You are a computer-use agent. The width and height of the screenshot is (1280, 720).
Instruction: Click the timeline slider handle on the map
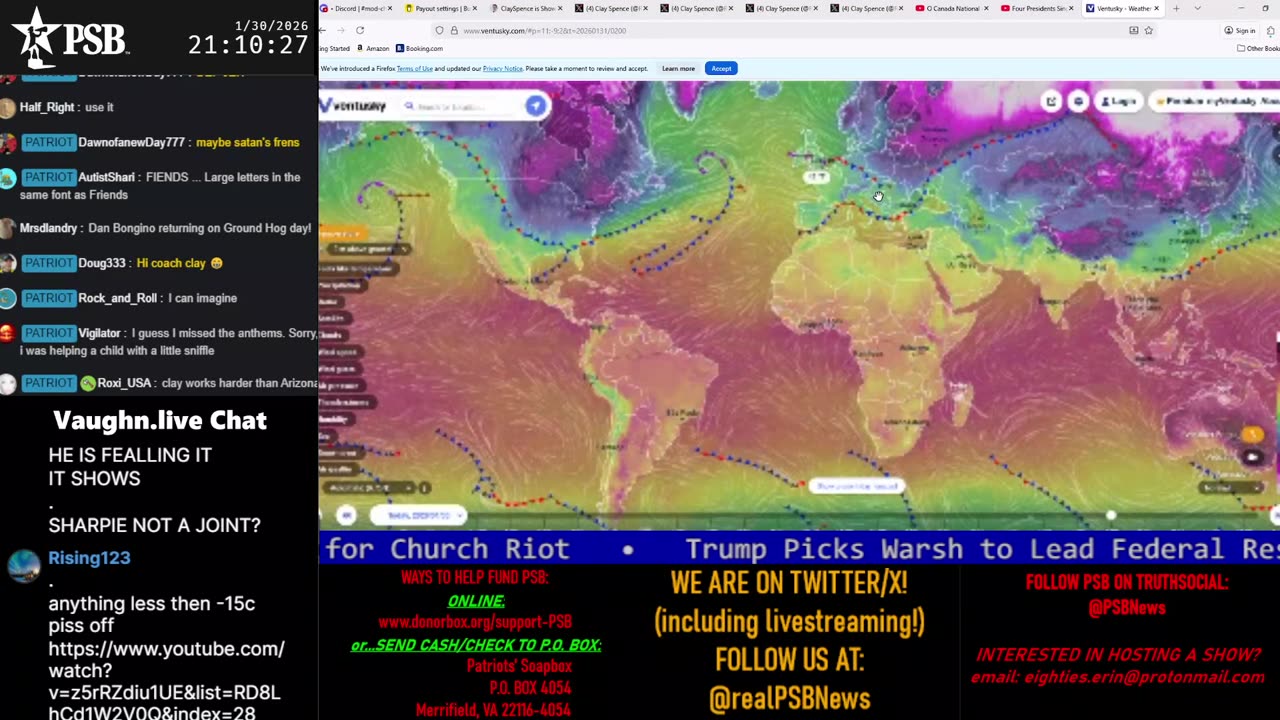point(1110,515)
